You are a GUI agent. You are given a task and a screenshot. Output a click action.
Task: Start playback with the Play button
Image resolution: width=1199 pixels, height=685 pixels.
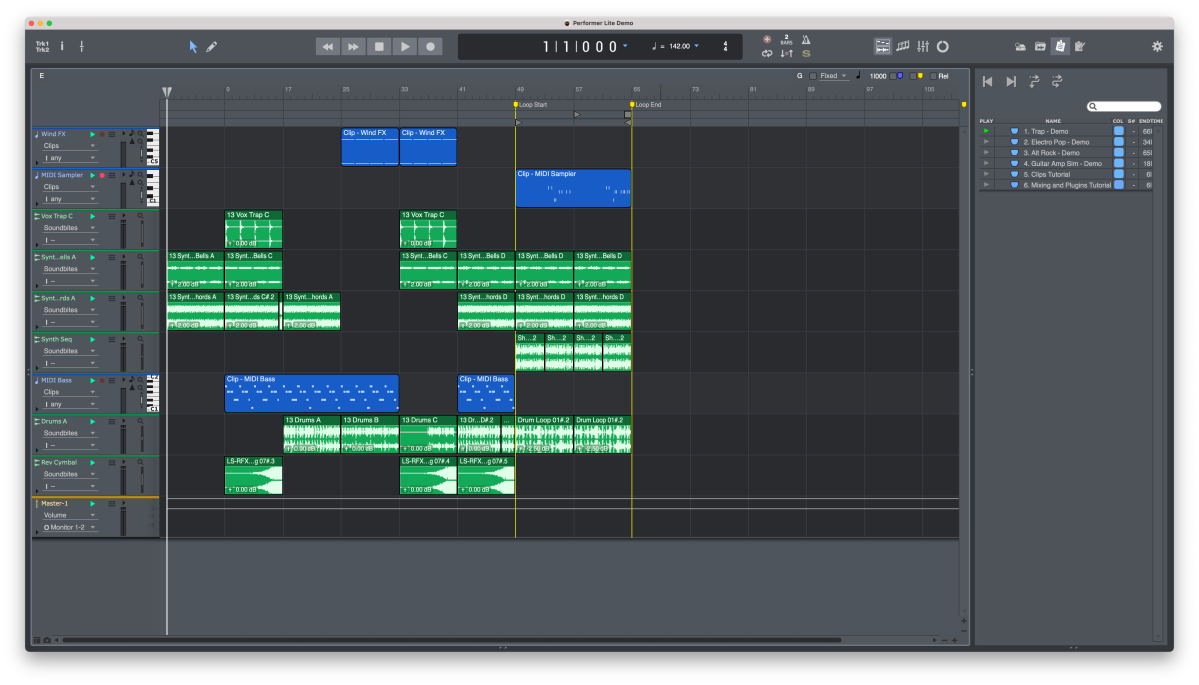pos(405,47)
